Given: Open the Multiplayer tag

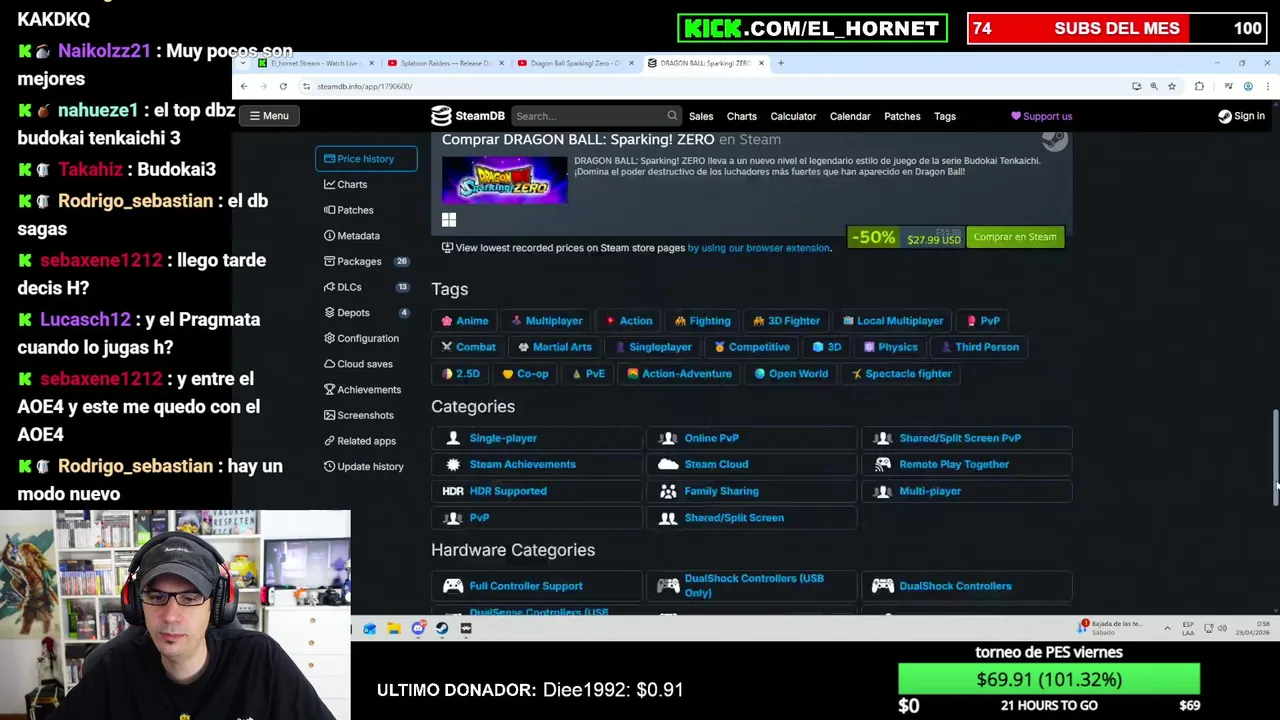Looking at the screenshot, I should 546,321.
